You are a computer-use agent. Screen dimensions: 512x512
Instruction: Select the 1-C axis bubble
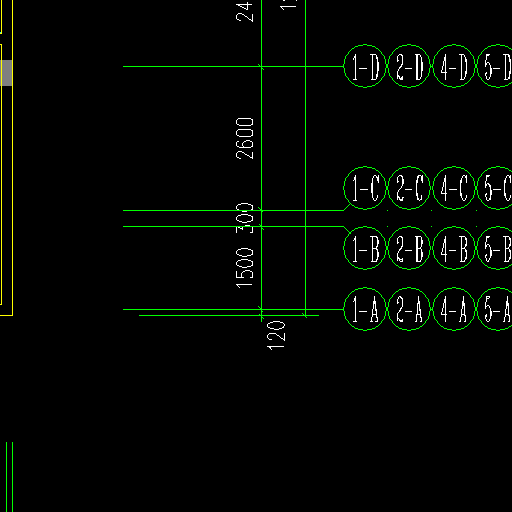point(365,188)
